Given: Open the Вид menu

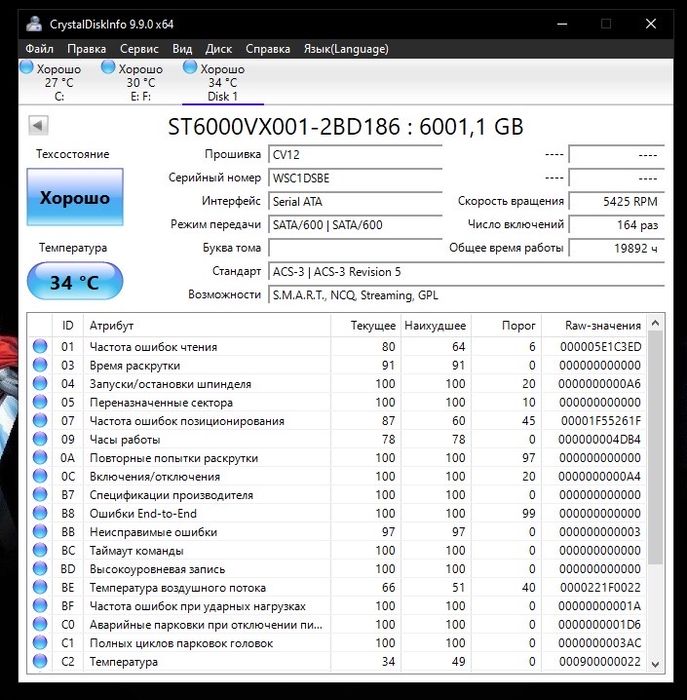Looking at the screenshot, I should click(x=182, y=49).
